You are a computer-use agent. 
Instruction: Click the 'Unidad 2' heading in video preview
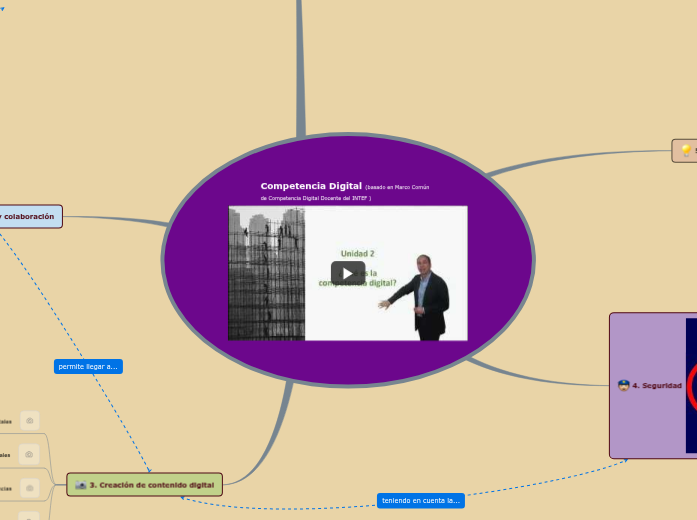coord(358,253)
